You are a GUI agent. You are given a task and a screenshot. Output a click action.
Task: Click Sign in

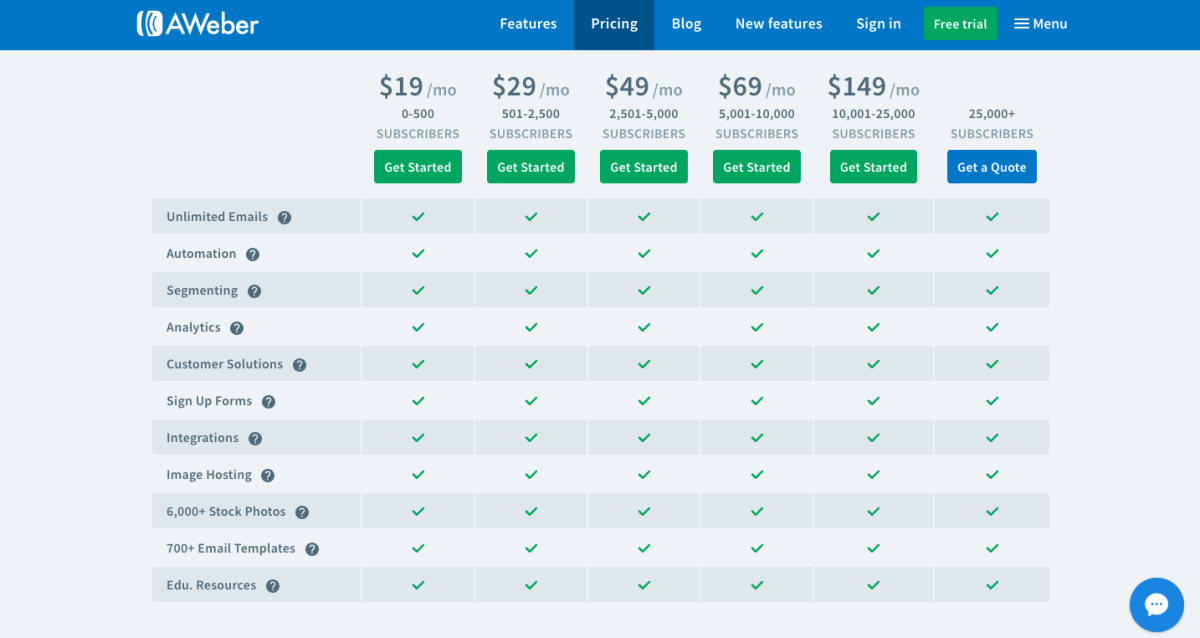pos(878,24)
